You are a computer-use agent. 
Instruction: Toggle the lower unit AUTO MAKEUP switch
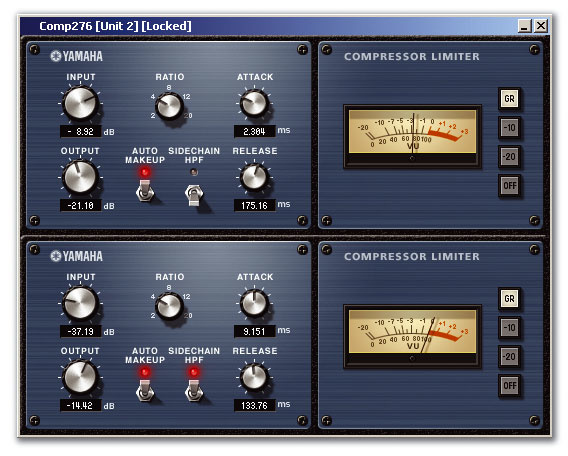click(145, 391)
